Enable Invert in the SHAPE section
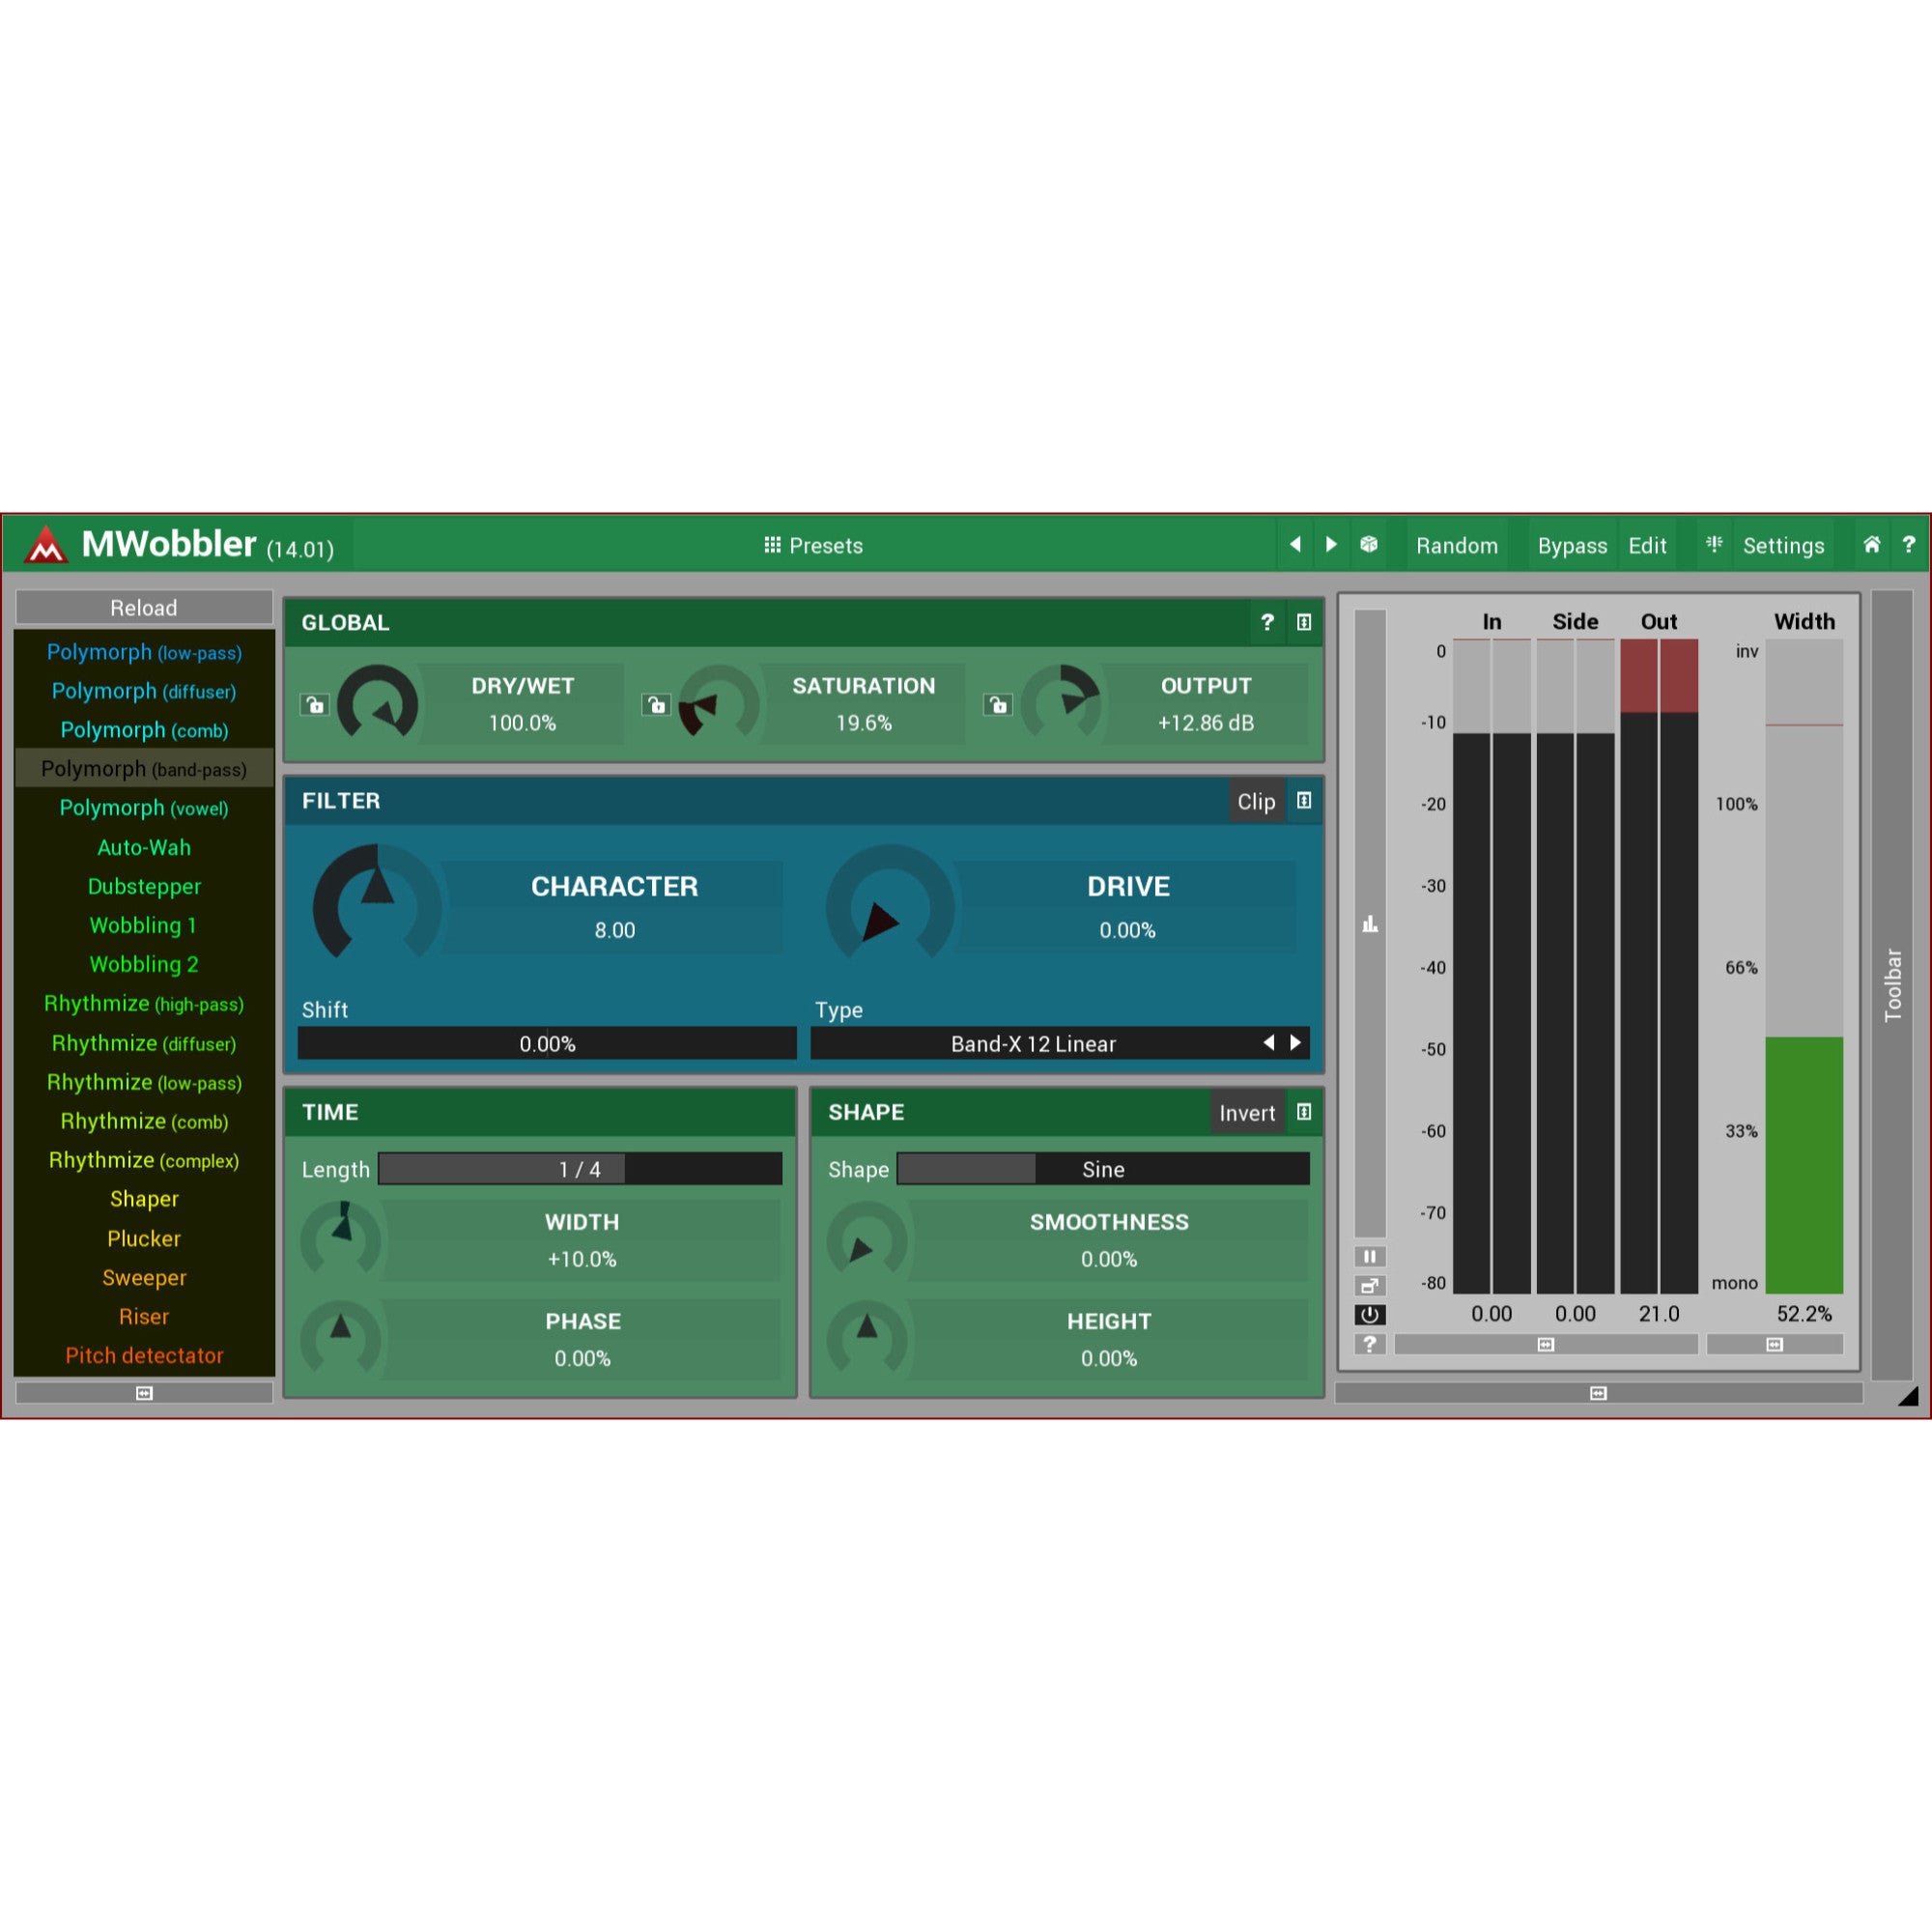The width and height of the screenshot is (1932, 1932). point(1247,1113)
